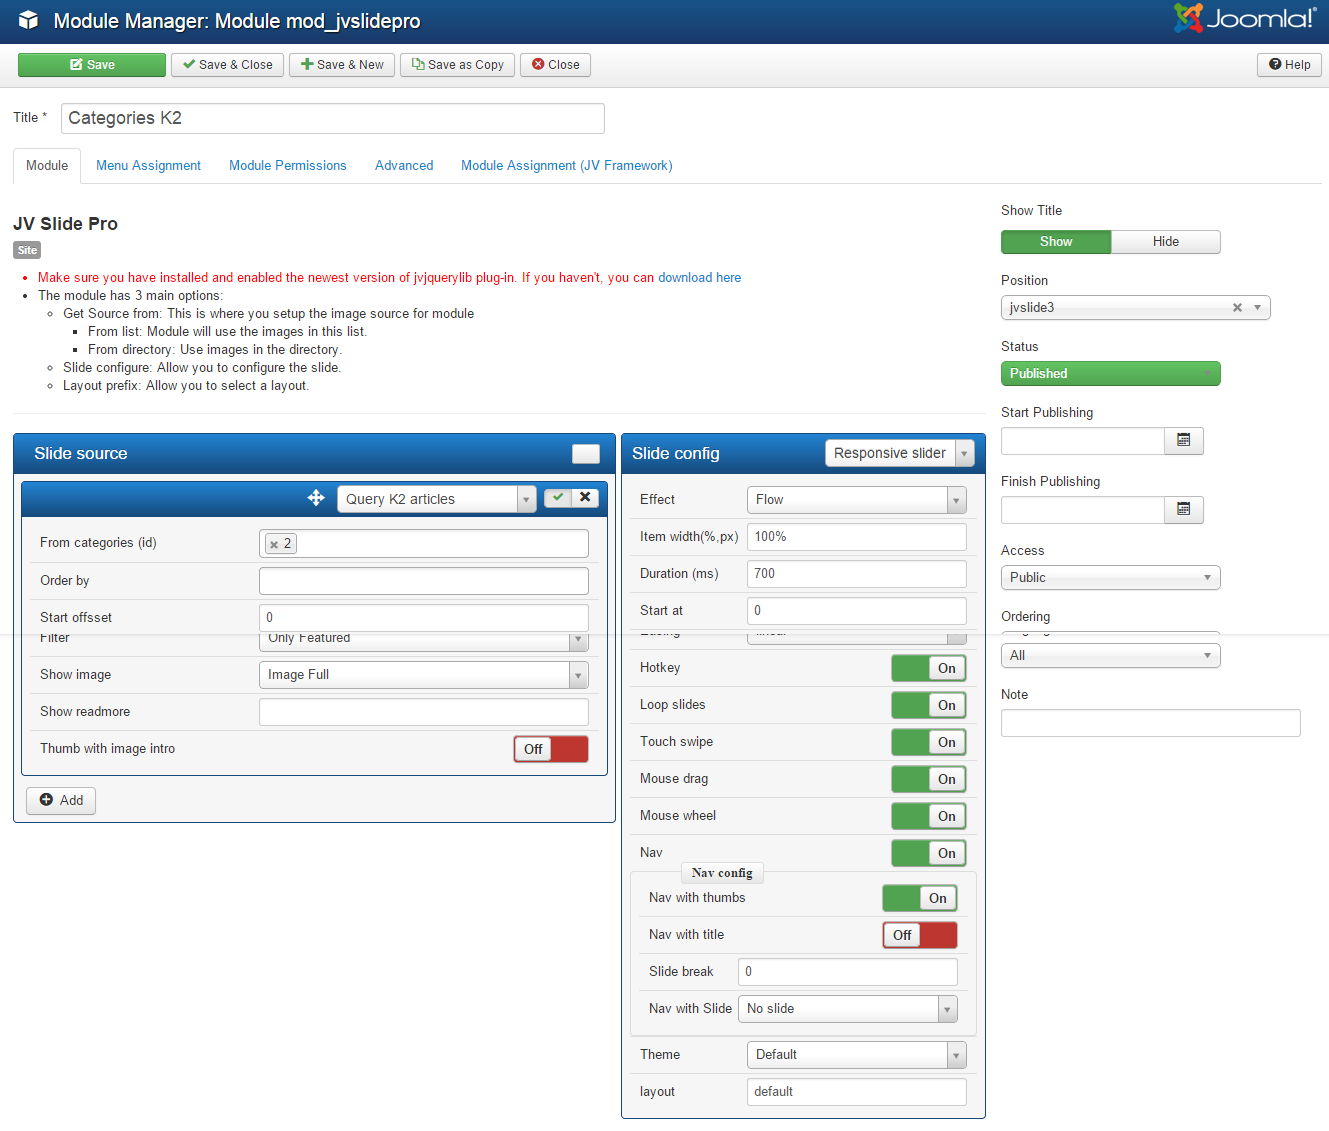
Task: Click the Module Manager cube icon
Action: click(28, 20)
